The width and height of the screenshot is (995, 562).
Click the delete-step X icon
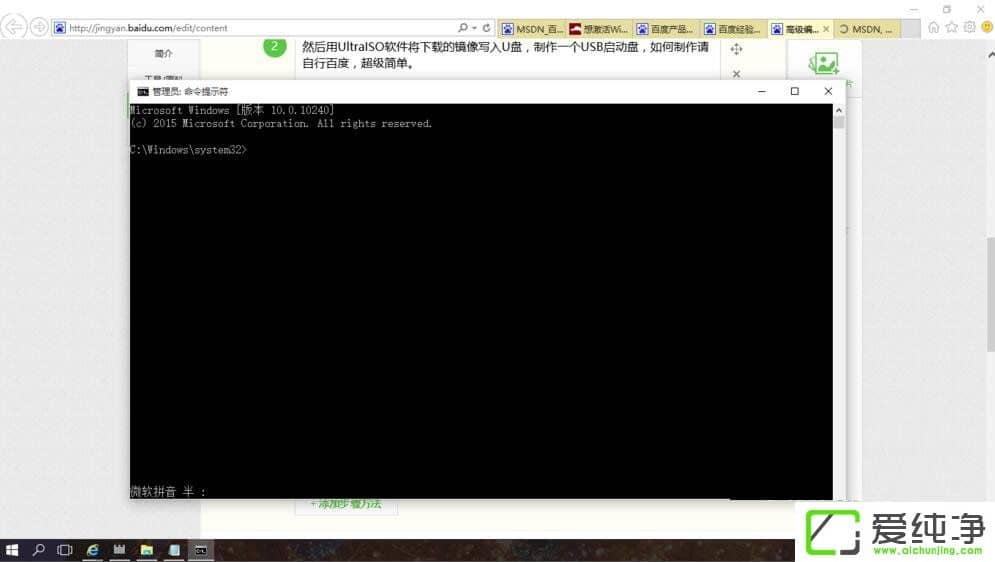(x=736, y=74)
